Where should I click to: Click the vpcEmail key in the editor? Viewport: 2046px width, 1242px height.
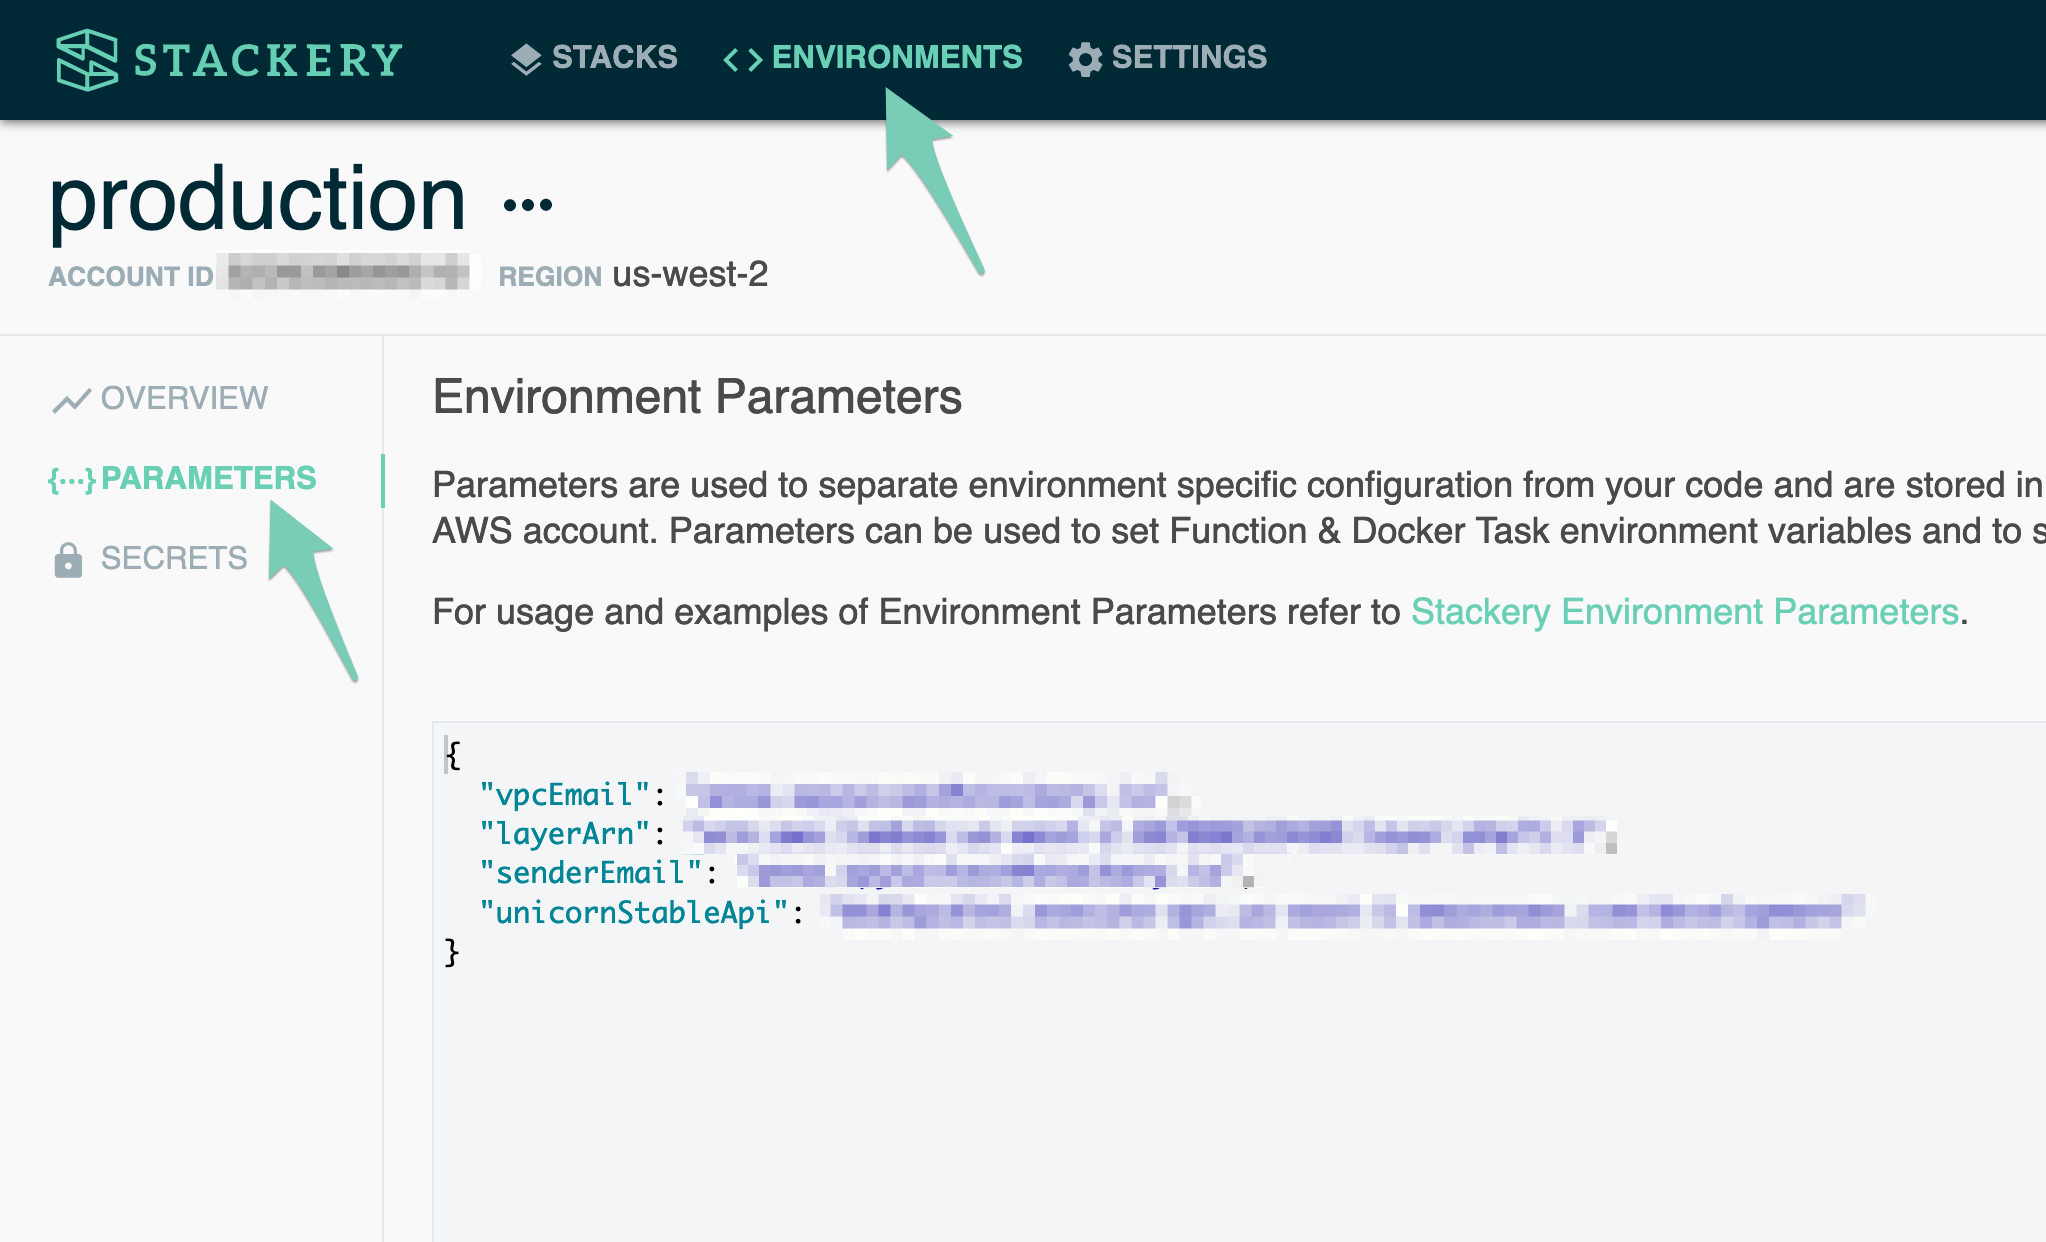[565, 795]
